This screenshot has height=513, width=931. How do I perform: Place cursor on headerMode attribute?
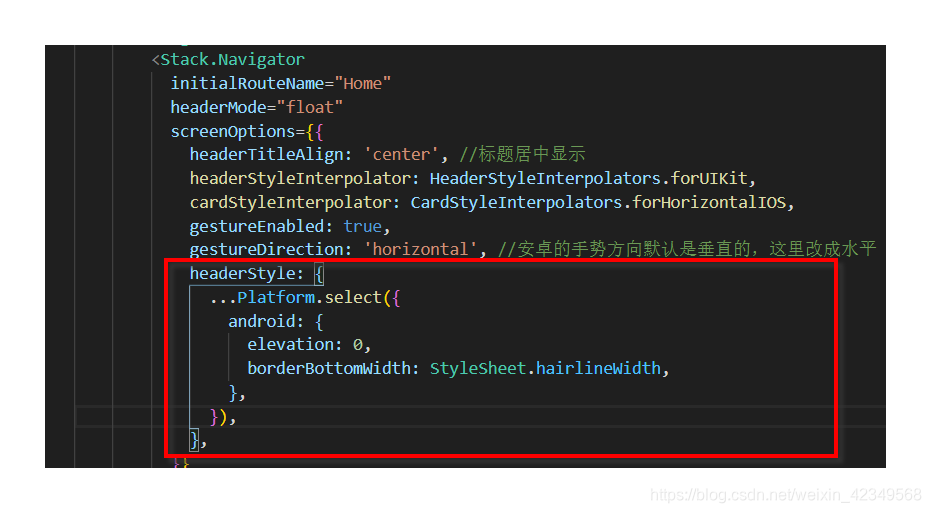point(218,107)
